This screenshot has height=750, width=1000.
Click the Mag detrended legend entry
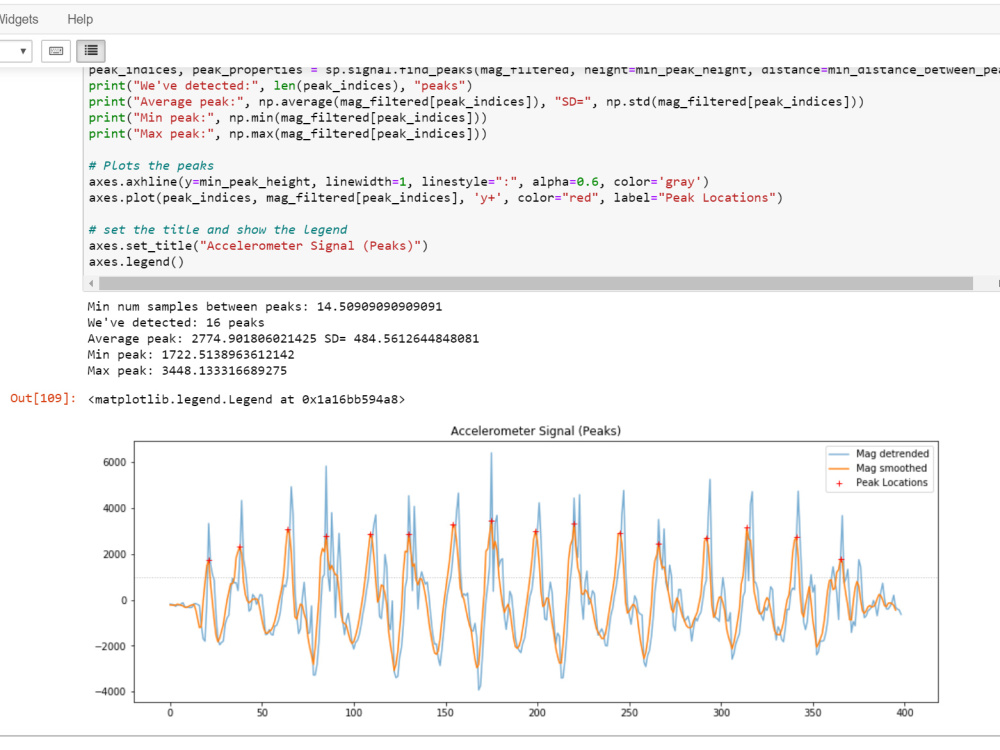tap(898, 453)
